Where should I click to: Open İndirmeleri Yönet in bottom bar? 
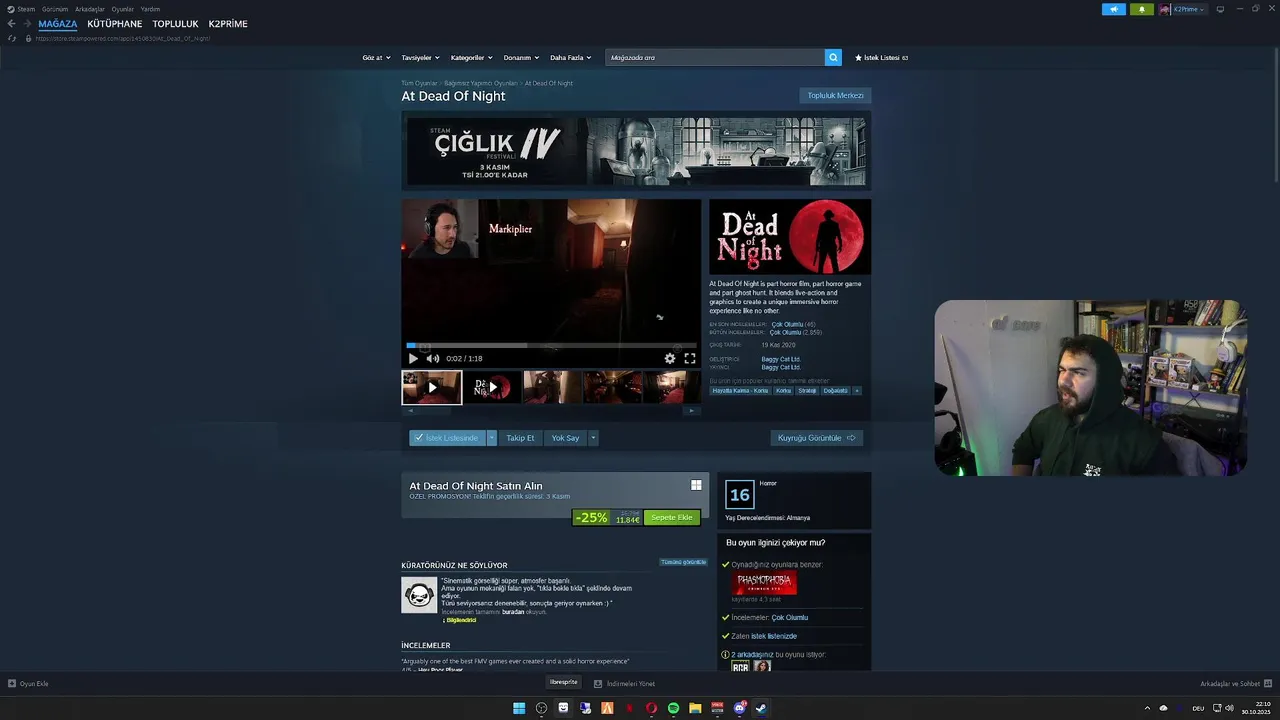click(625, 684)
